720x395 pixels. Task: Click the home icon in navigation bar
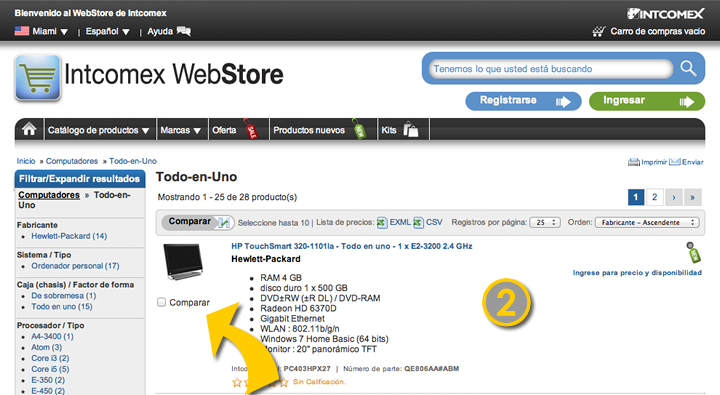(x=29, y=130)
